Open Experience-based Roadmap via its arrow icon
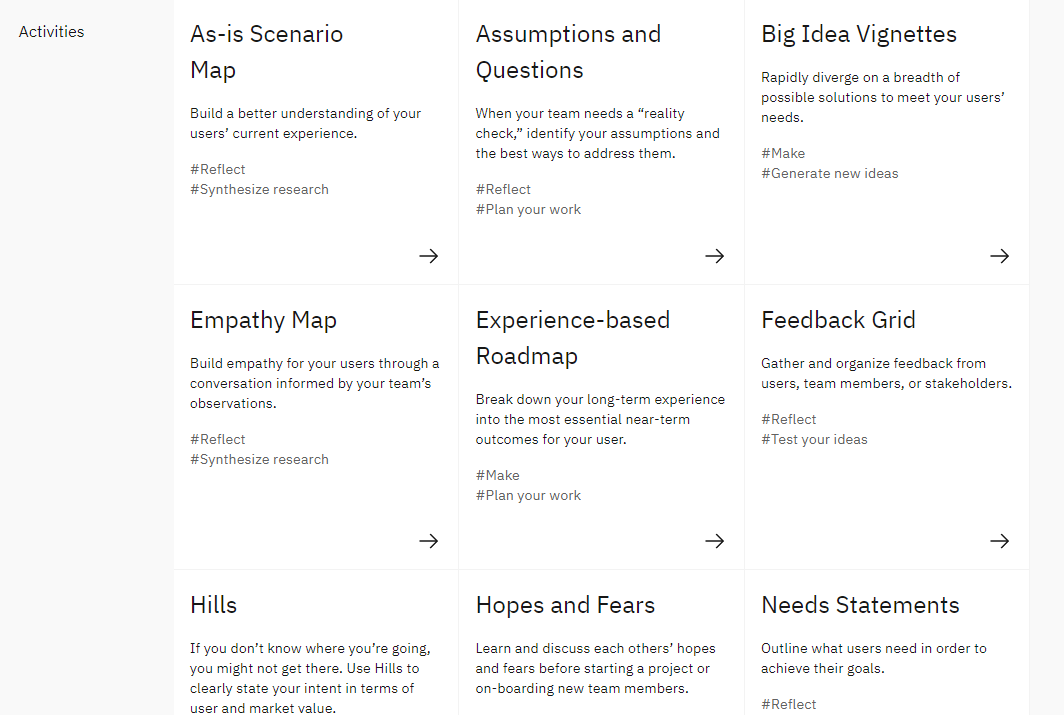Viewport: 1064px width, 715px height. (714, 541)
